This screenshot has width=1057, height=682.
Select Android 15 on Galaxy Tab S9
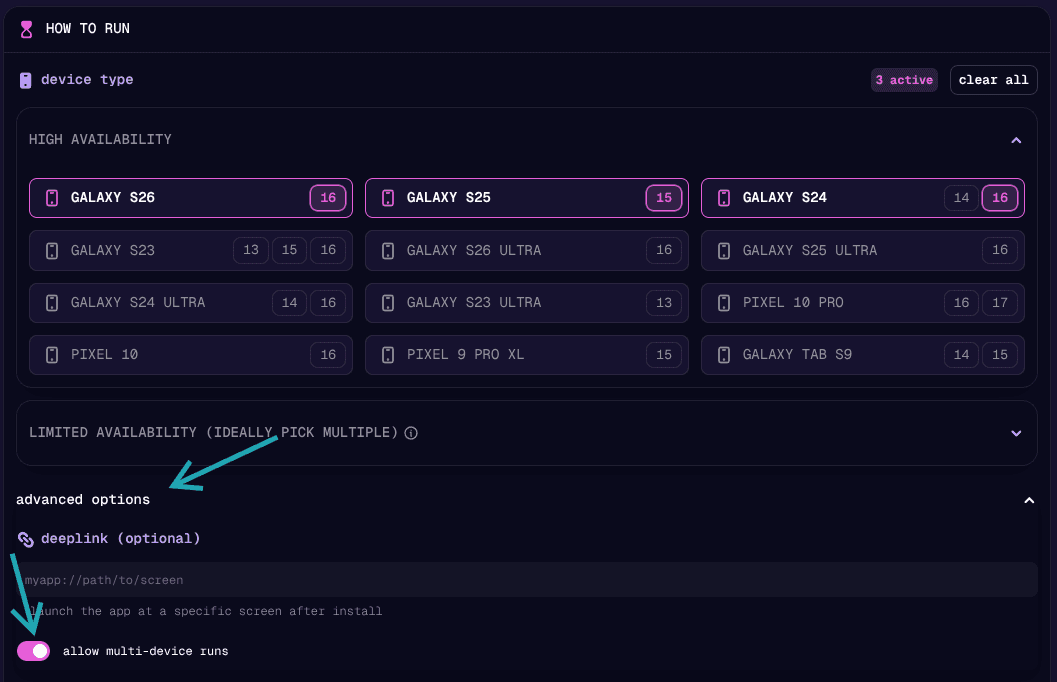(x=1000, y=354)
